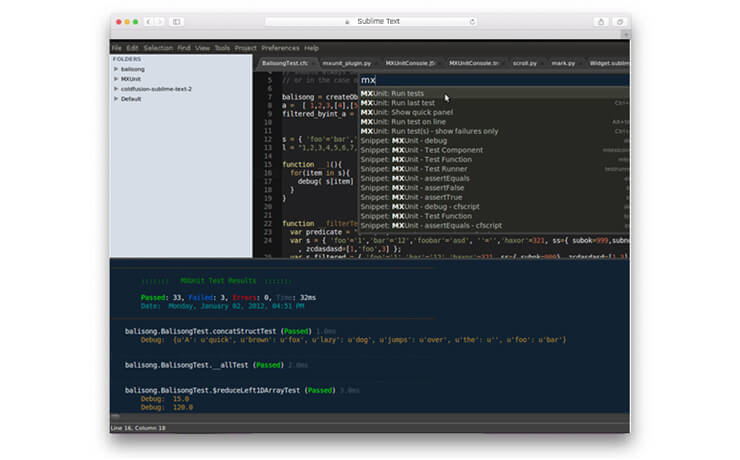Toggle the browser sidebar icon
Screen dimensions: 740x460
coord(177,22)
